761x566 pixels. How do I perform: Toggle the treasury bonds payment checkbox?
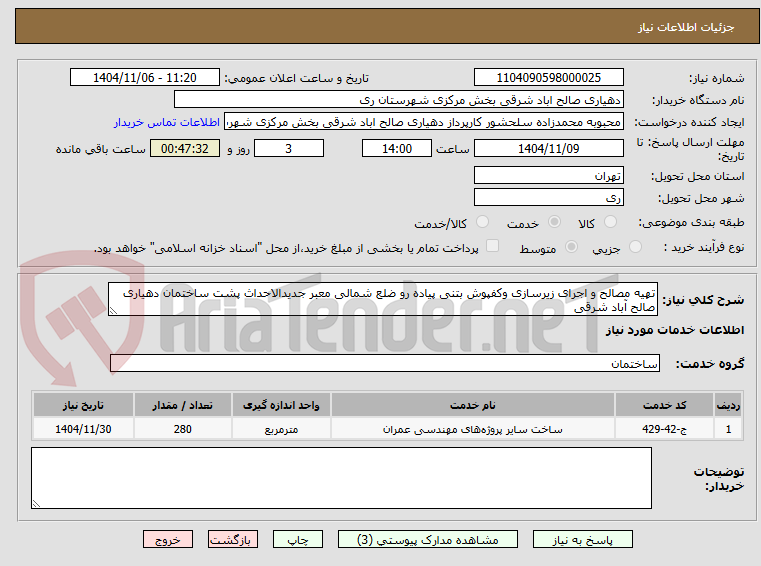coord(492,246)
